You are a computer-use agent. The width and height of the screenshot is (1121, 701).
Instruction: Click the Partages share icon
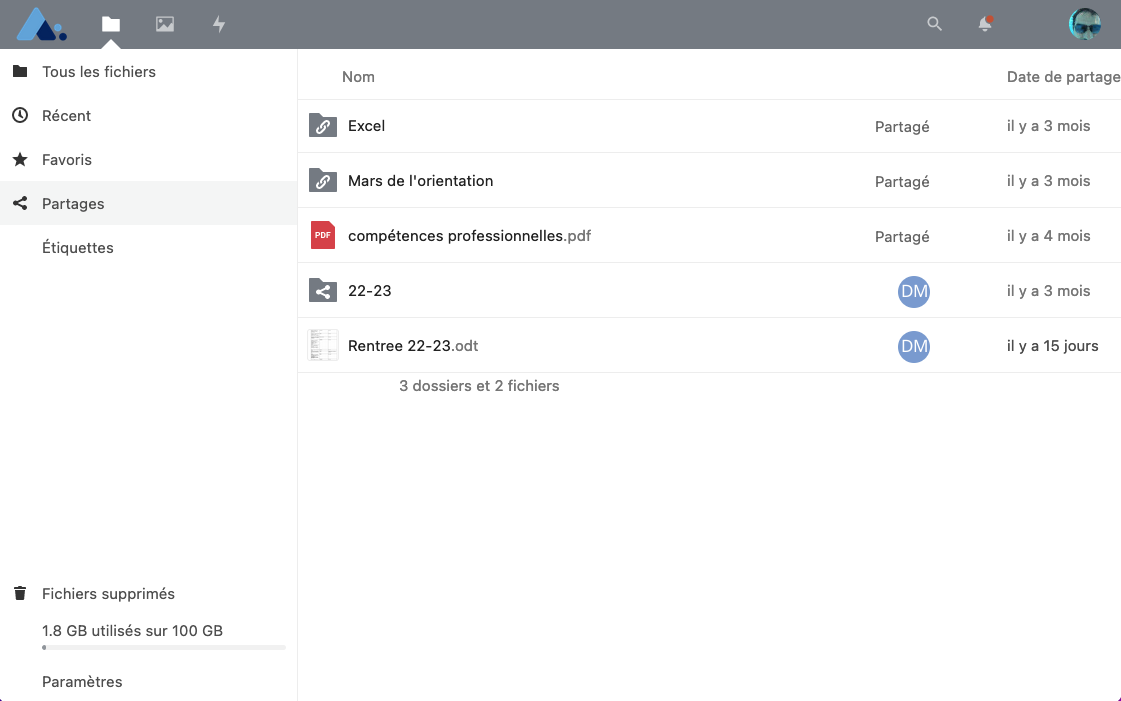[20, 203]
